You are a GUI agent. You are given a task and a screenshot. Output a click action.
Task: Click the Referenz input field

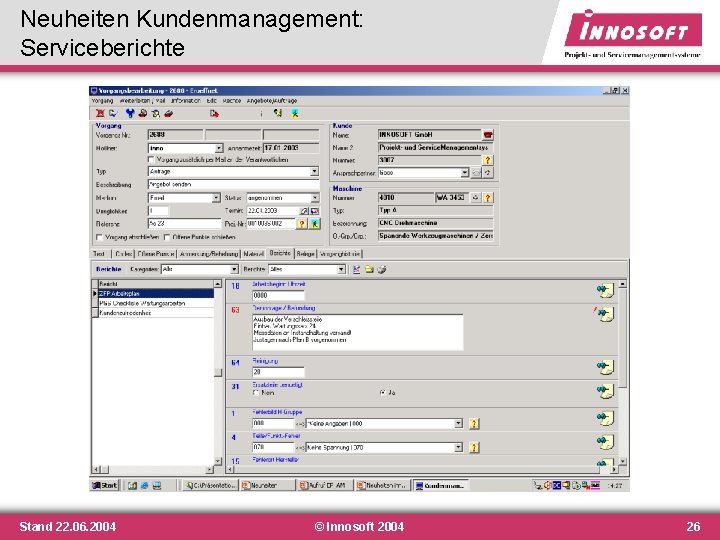pos(184,224)
